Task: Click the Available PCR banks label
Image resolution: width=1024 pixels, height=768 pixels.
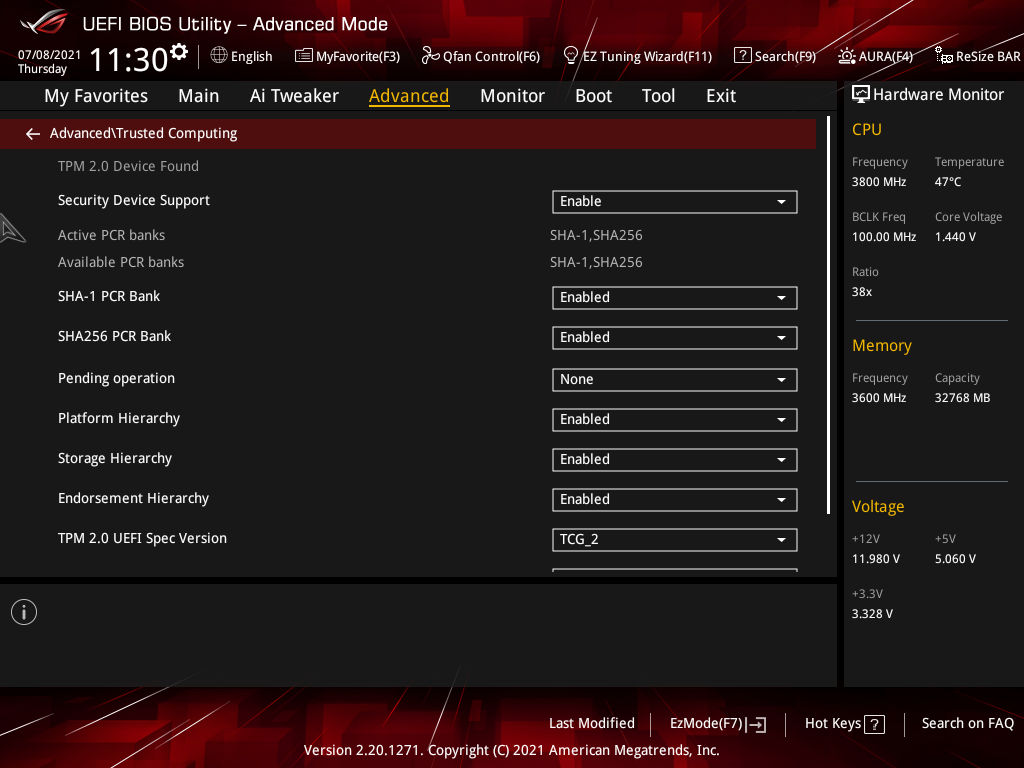Action: pos(121,262)
